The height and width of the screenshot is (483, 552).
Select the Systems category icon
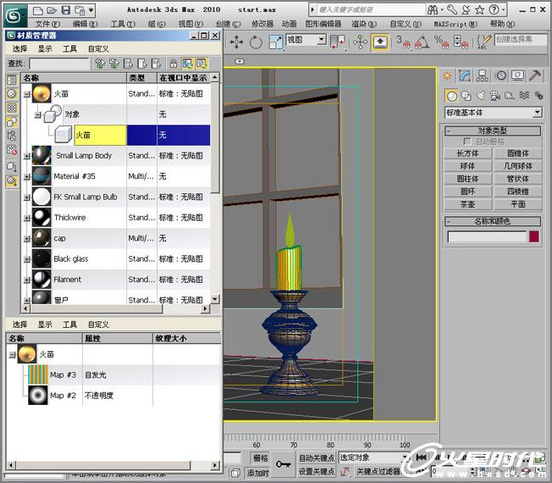tap(539, 95)
